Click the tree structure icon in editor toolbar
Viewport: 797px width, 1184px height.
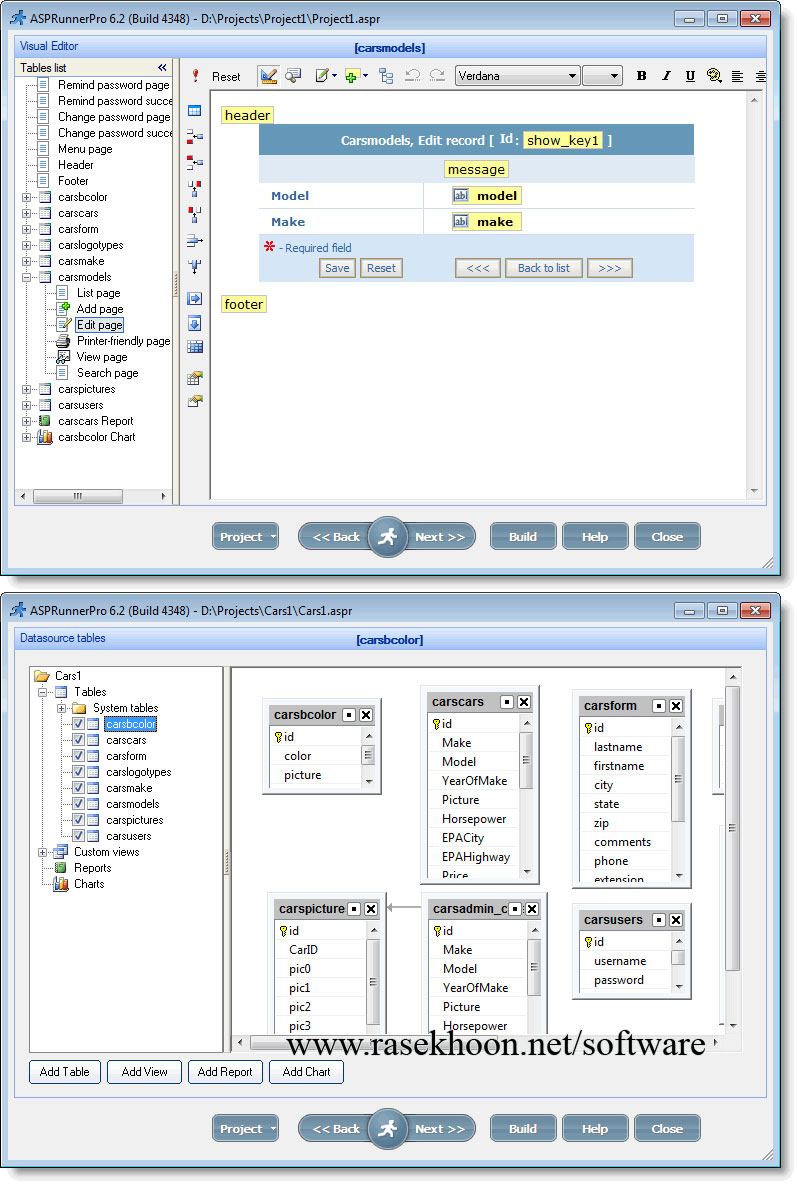coord(386,76)
